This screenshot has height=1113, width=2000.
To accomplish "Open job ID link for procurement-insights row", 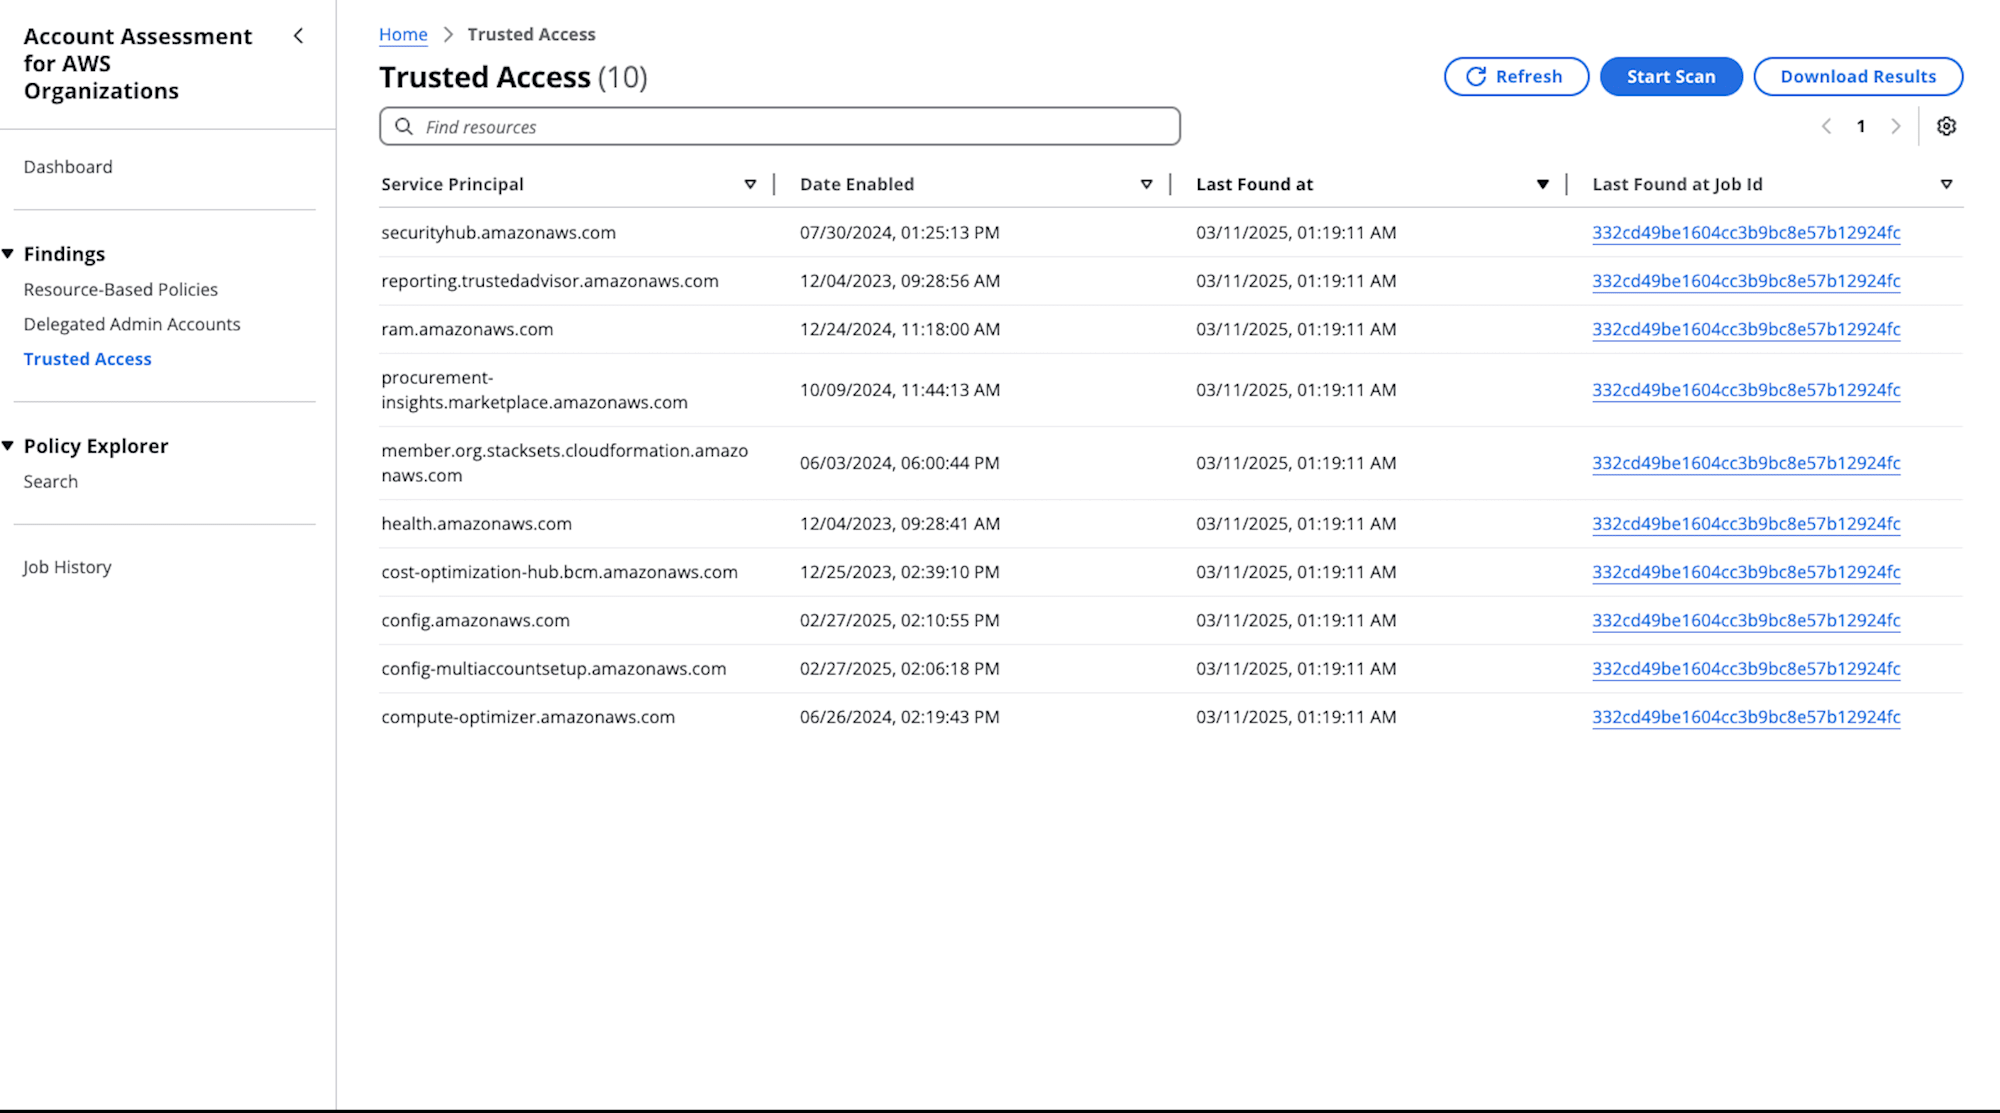I will tap(1746, 390).
